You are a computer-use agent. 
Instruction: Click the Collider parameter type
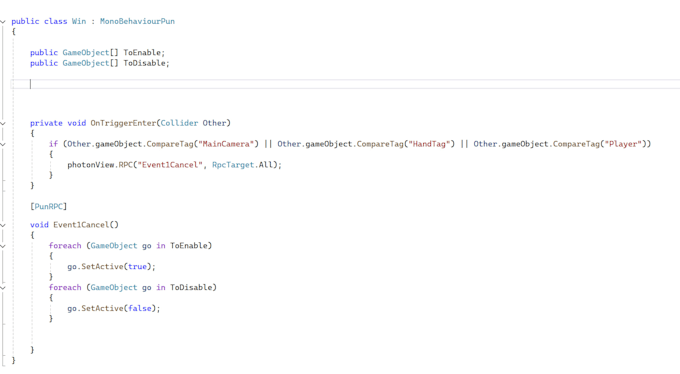tap(179, 123)
